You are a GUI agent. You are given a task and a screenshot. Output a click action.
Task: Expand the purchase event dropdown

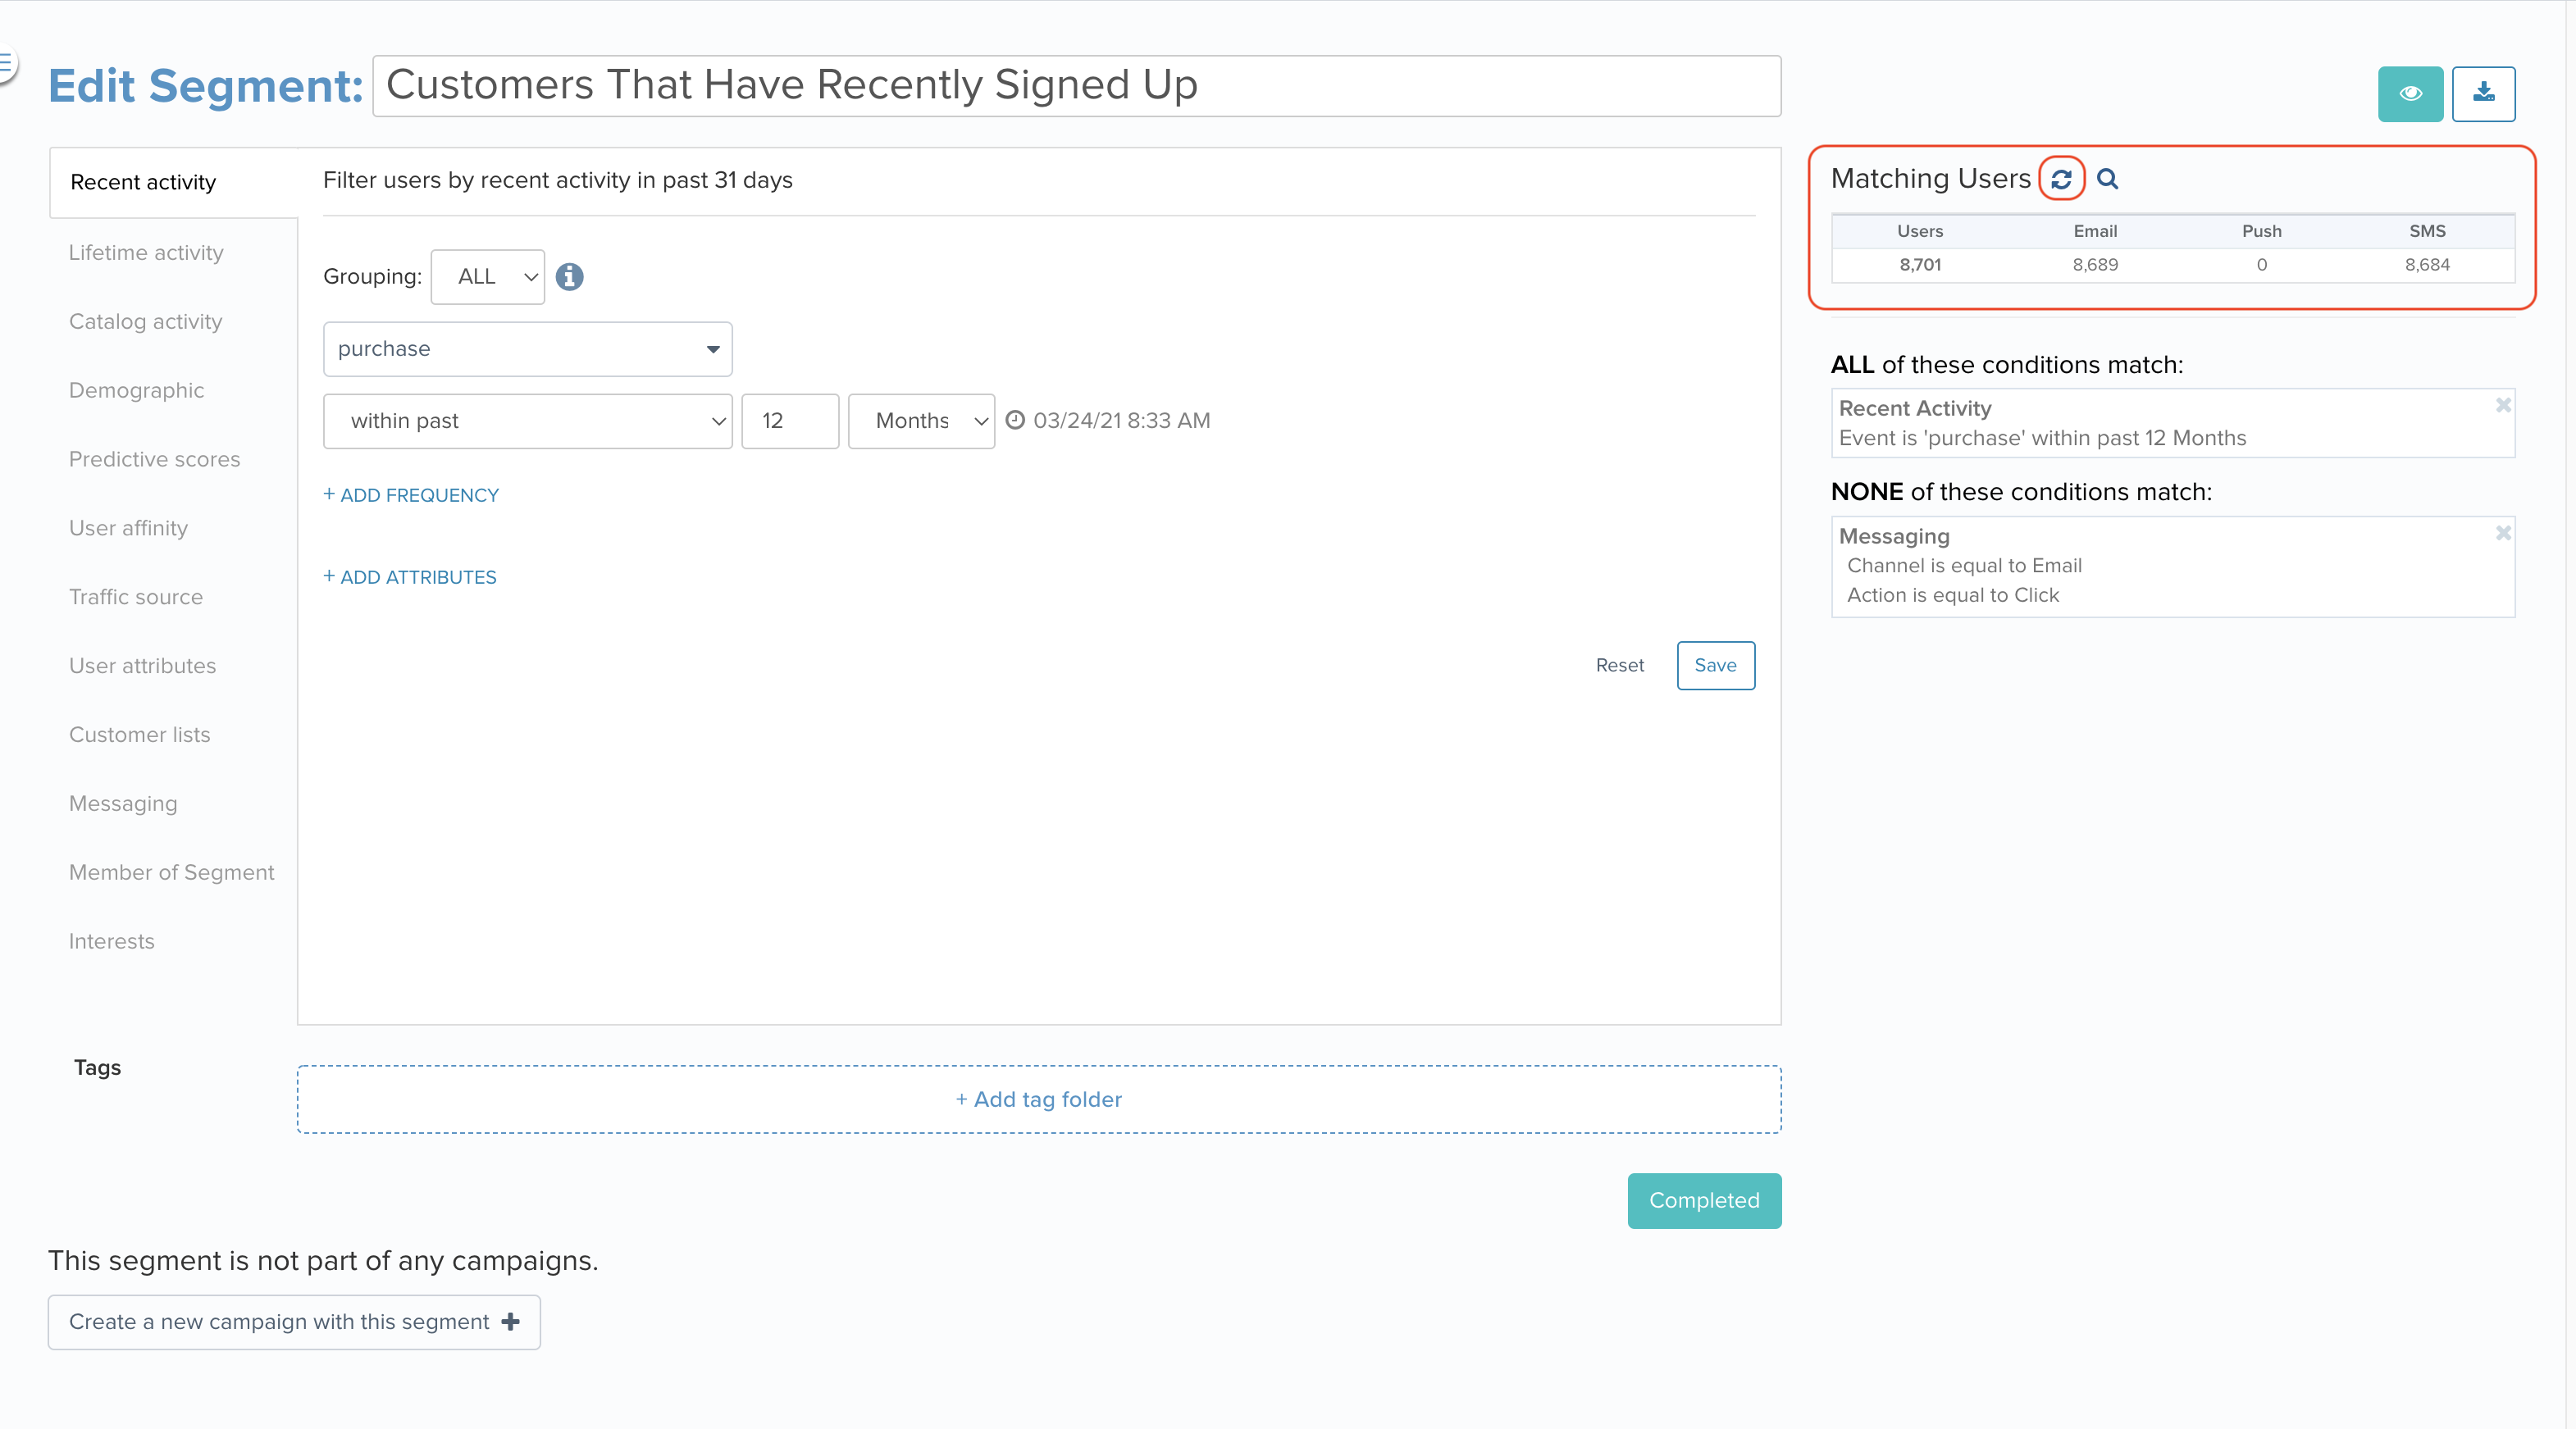coord(528,349)
